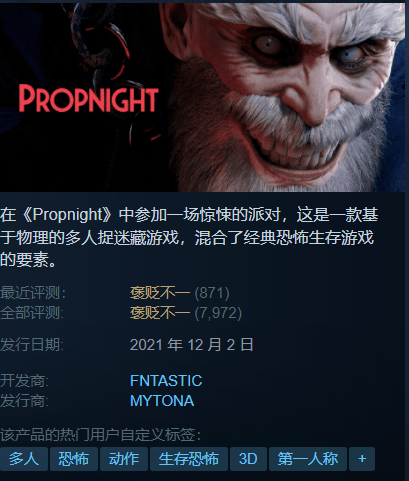Click the recent review count (871)
409x481 pixels.
[212, 293]
